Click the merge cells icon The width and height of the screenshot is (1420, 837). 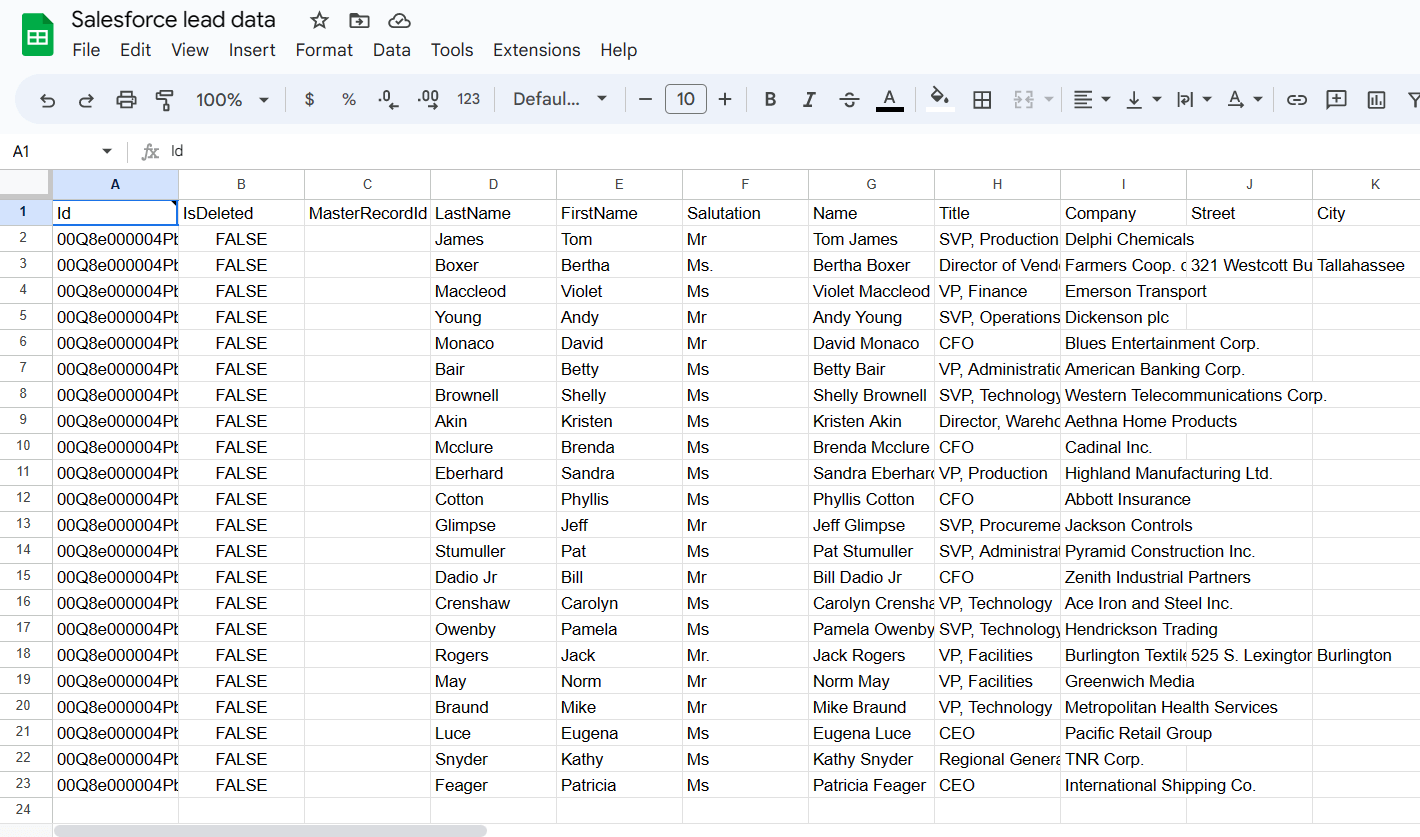[x=1023, y=99]
